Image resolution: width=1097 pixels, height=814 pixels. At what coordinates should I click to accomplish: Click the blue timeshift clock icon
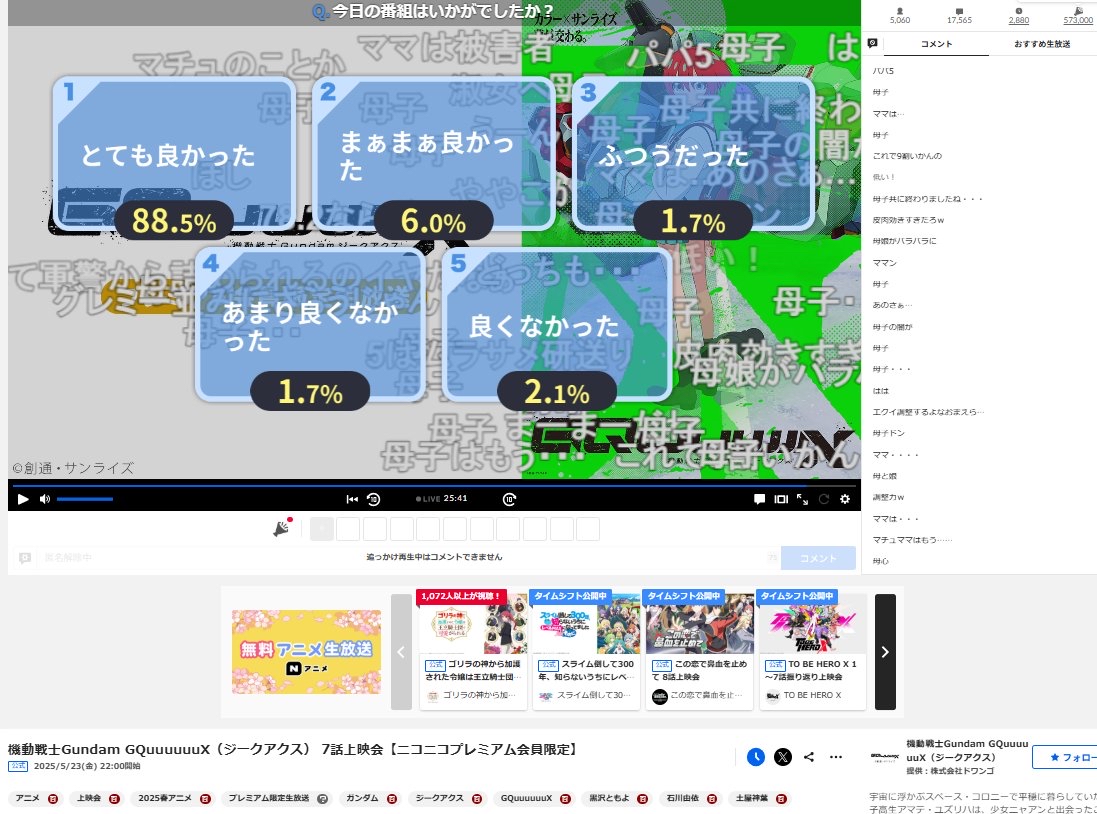pos(756,757)
